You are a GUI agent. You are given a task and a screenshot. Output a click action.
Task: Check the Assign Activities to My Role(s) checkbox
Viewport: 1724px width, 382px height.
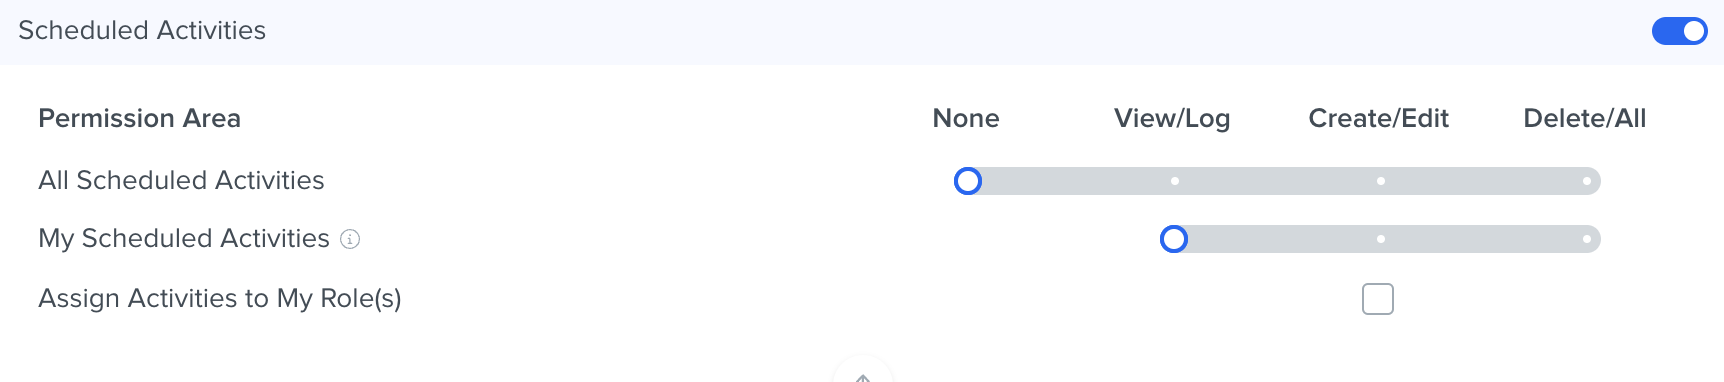coord(1378,299)
